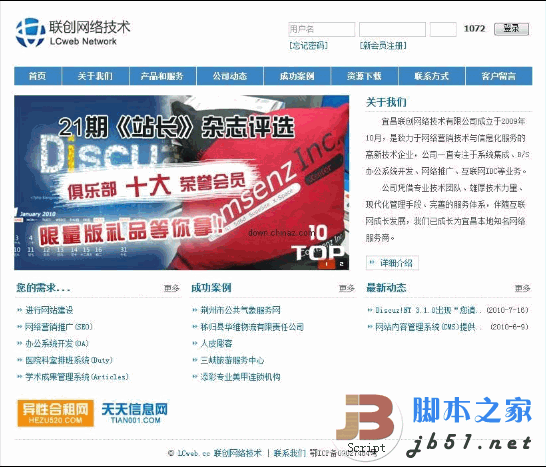
Task: Open 更多 beside 您的需求 heading
Action: pyautogui.click(x=172, y=288)
